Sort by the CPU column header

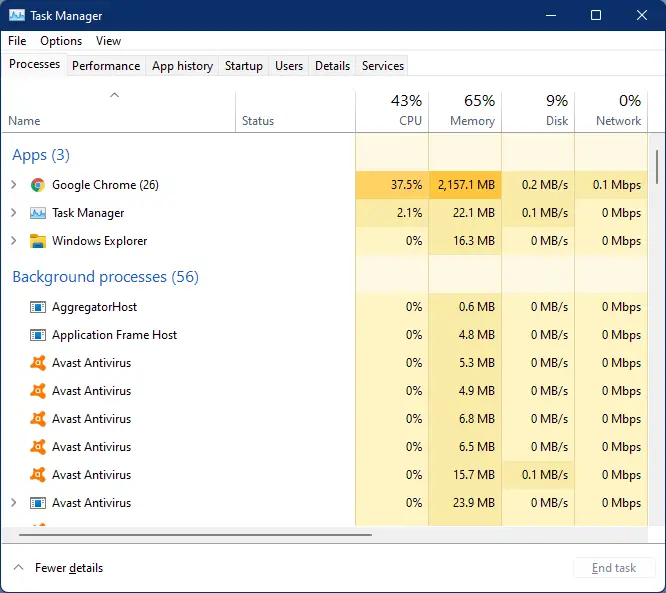coord(392,111)
